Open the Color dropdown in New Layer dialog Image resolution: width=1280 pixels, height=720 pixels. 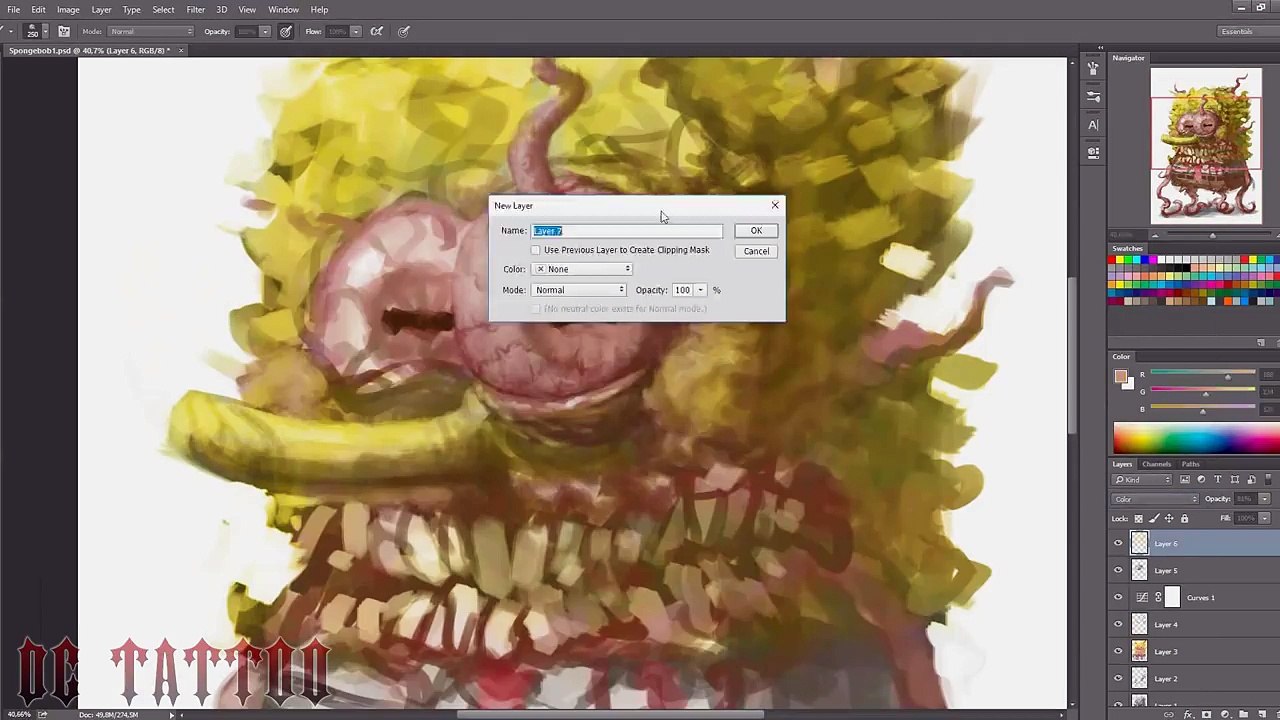pyautogui.click(x=582, y=269)
